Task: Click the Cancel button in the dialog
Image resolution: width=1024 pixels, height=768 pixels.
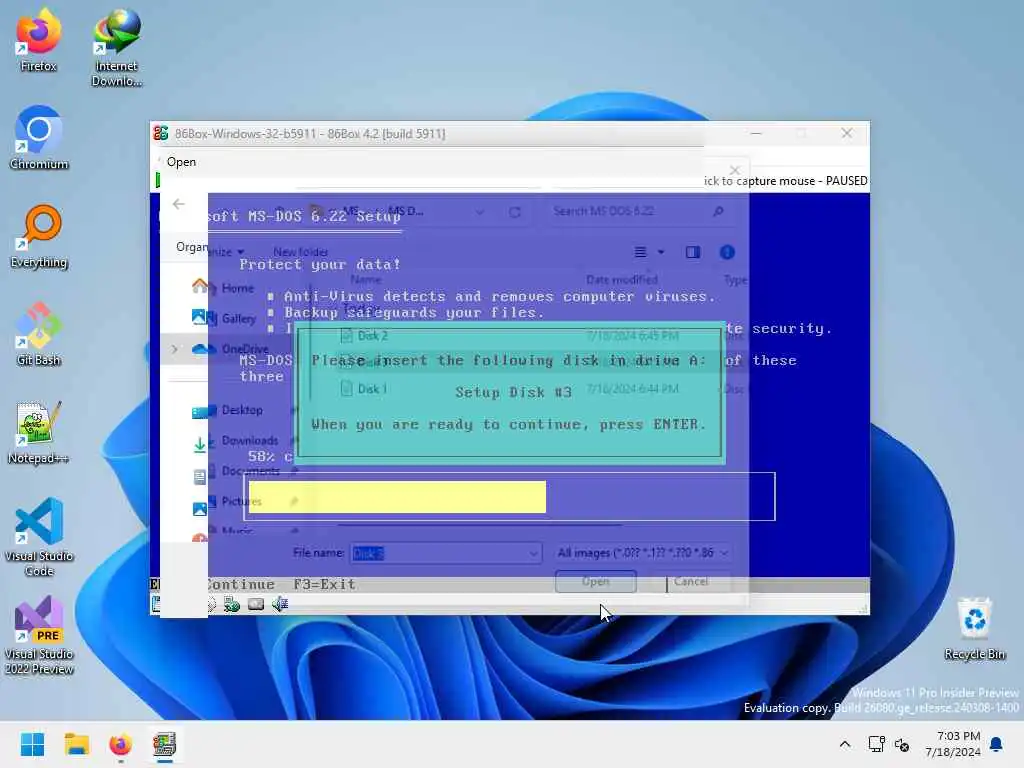Action: coord(691,581)
